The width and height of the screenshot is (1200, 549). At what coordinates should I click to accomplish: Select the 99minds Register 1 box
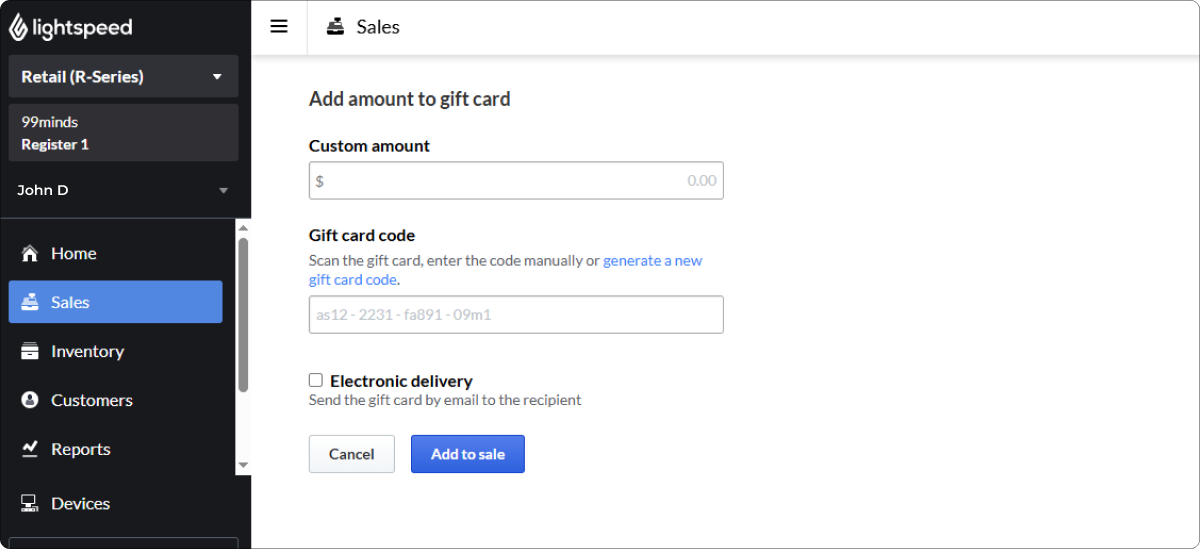(124, 133)
